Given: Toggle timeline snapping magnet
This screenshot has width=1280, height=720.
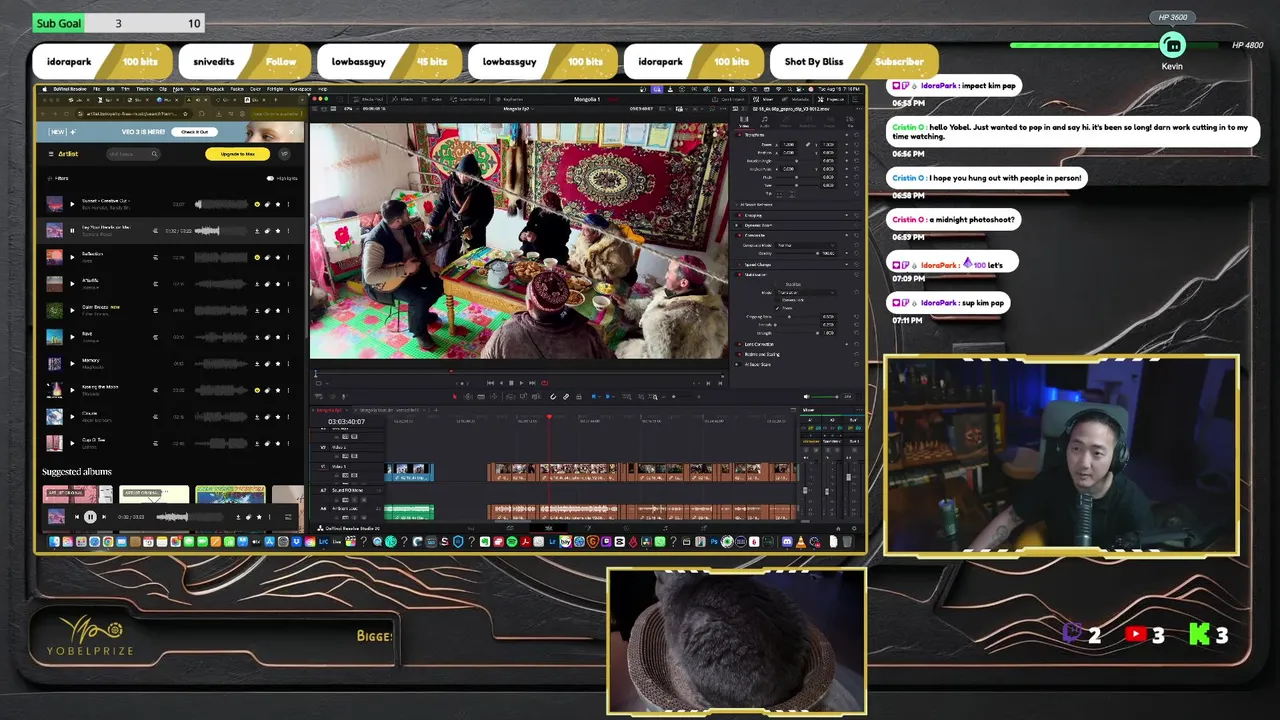Looking at the screenshot, I should tap(553, 397).
